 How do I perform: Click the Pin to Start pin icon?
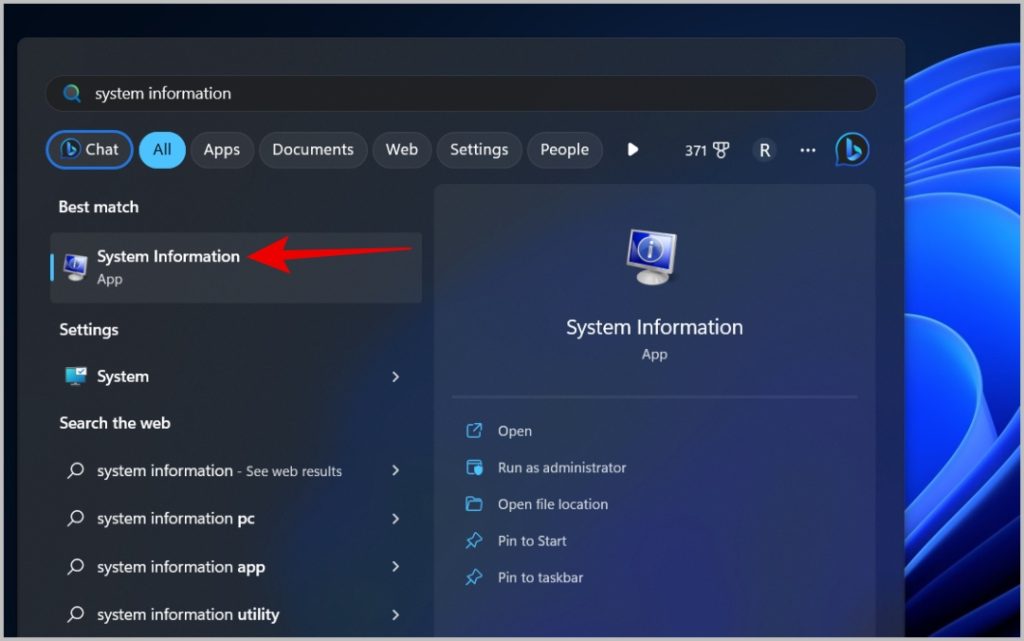(474, 541)
